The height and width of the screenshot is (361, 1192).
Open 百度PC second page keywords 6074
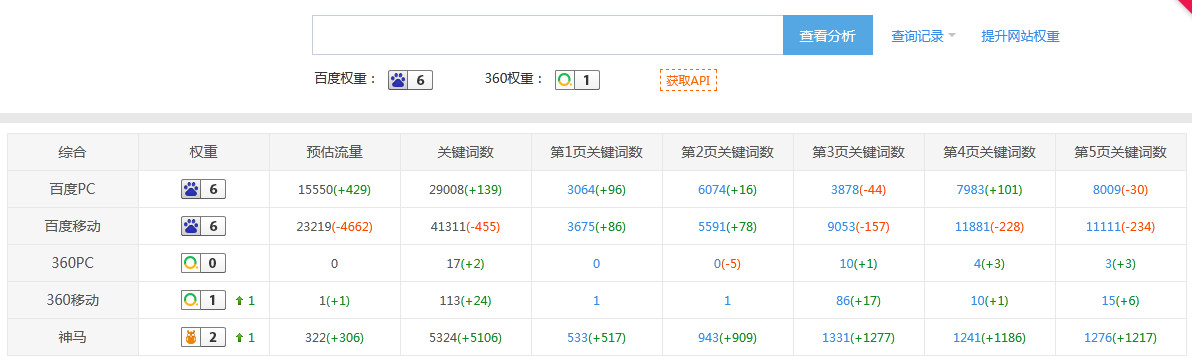712,189
